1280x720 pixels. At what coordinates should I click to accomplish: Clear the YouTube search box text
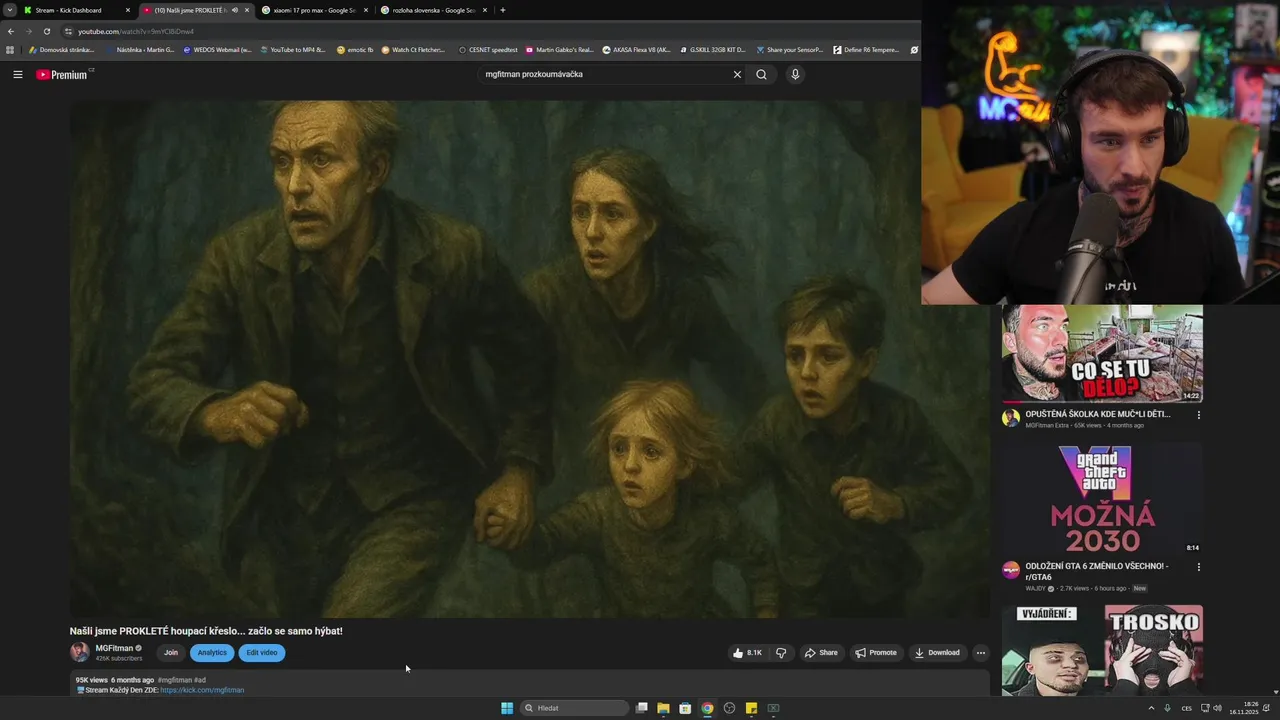point(737,74)
